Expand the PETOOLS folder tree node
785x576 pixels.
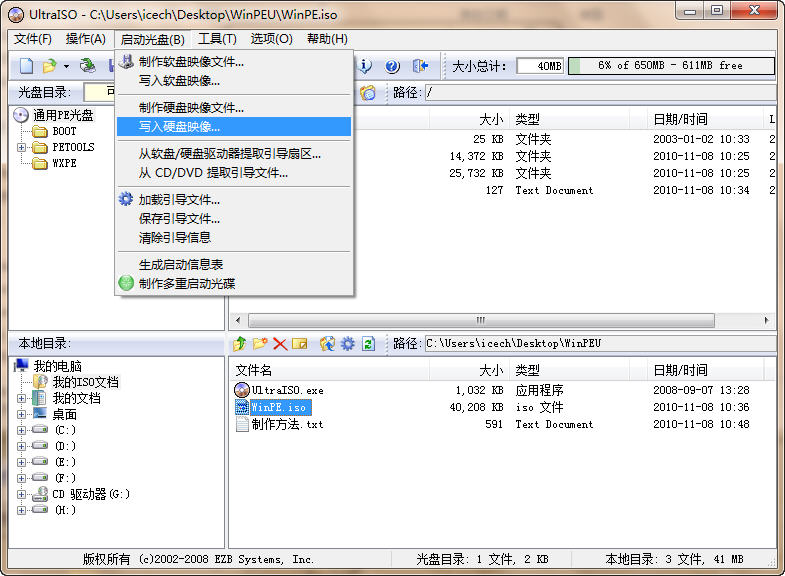[22, 148]
